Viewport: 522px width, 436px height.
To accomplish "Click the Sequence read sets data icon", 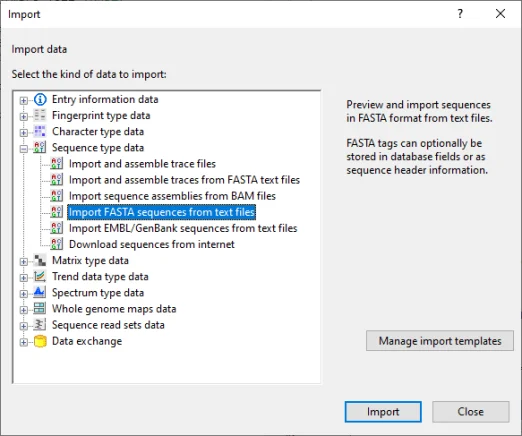I will 40,325.
